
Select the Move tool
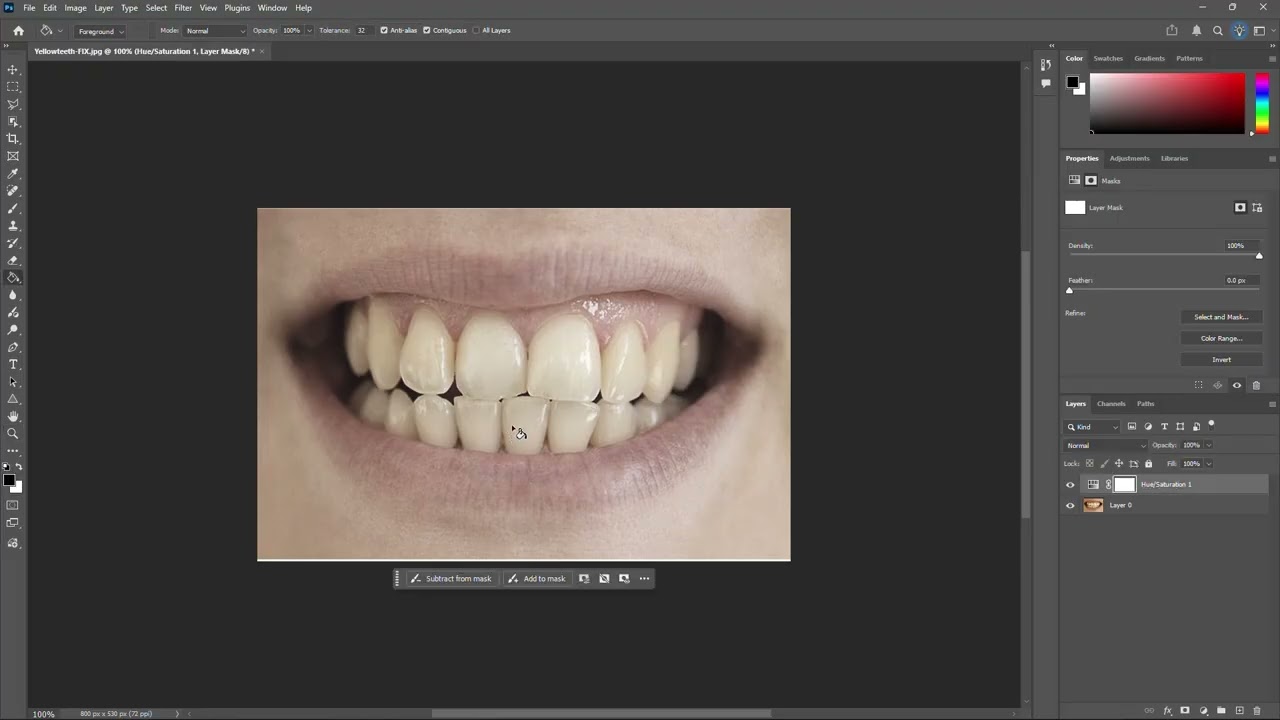(13, 69)
